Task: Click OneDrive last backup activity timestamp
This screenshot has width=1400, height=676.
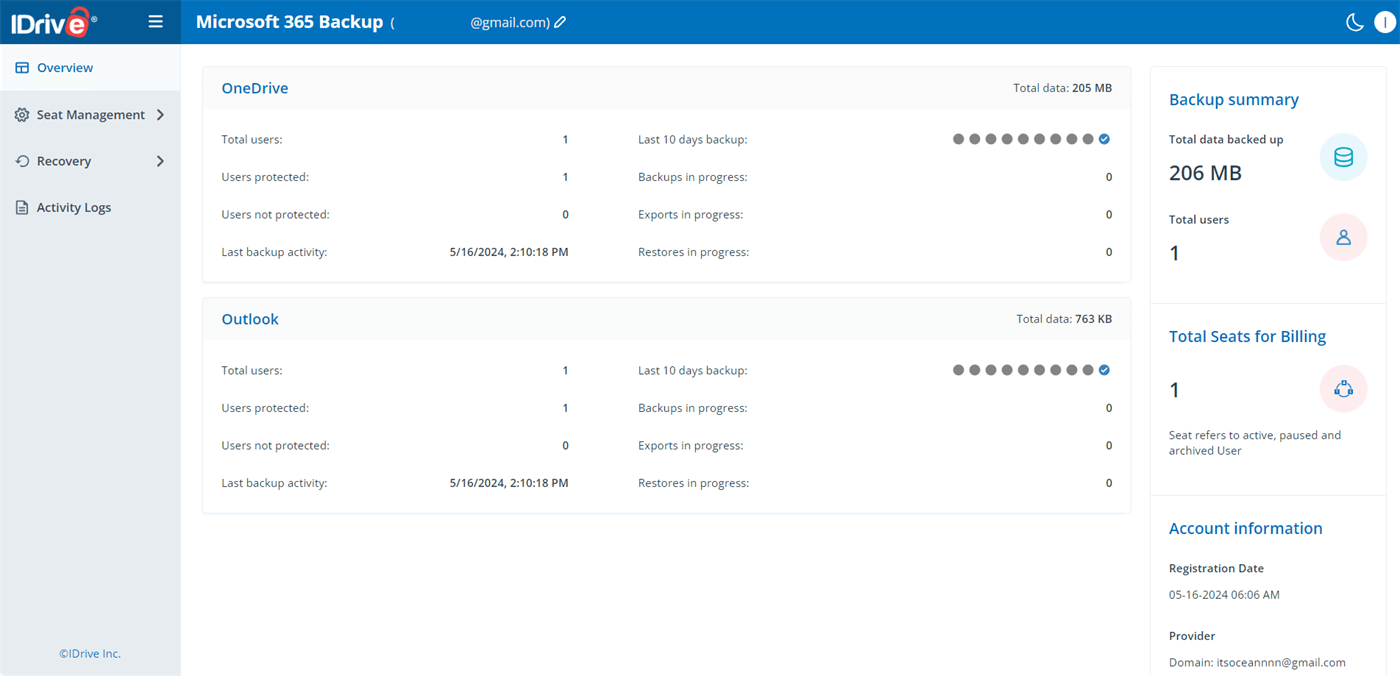Action: pos(509,252)
